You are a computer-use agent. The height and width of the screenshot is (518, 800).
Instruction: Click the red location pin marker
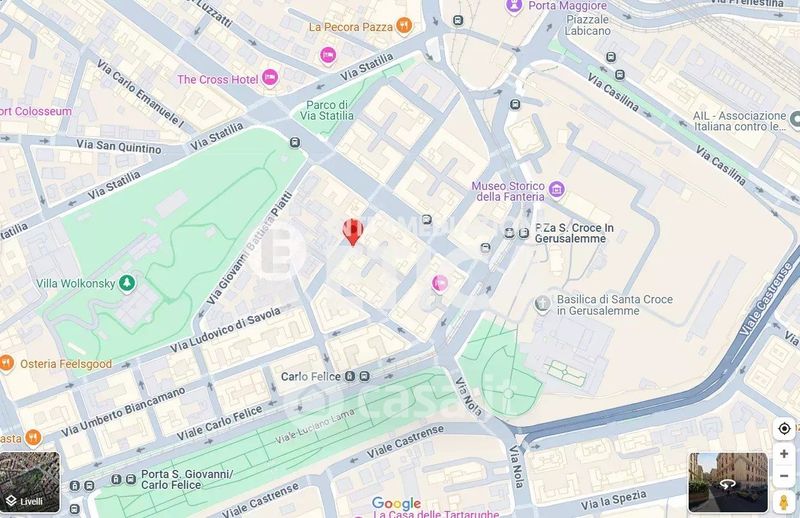click(352, 232)
